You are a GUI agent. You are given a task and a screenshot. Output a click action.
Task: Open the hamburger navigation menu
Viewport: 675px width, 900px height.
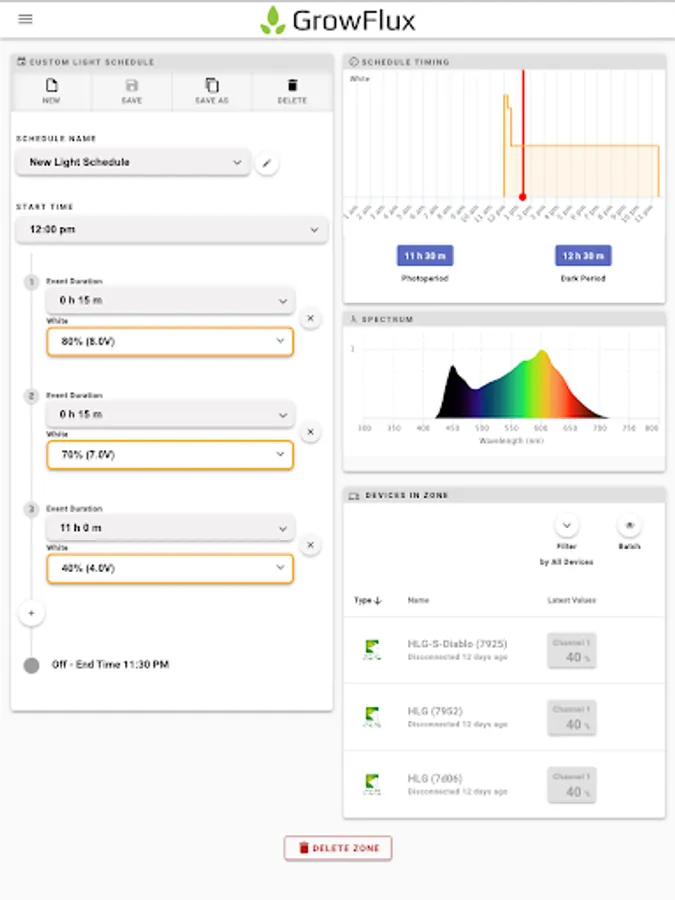[x=25, y=19]
